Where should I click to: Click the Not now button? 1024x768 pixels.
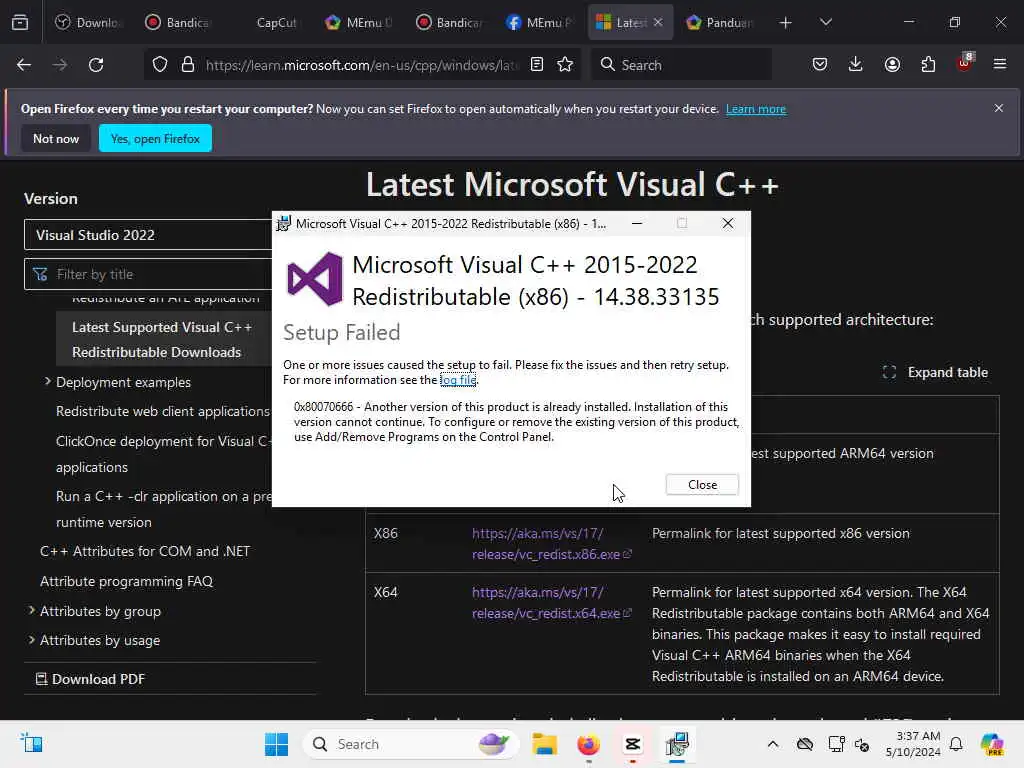(x=56, y=138)
